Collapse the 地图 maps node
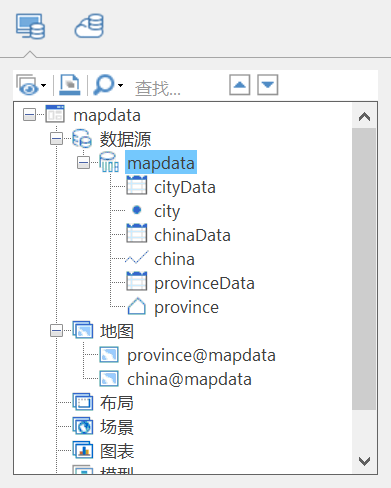The image size is (391, 488). coord(56,331)
